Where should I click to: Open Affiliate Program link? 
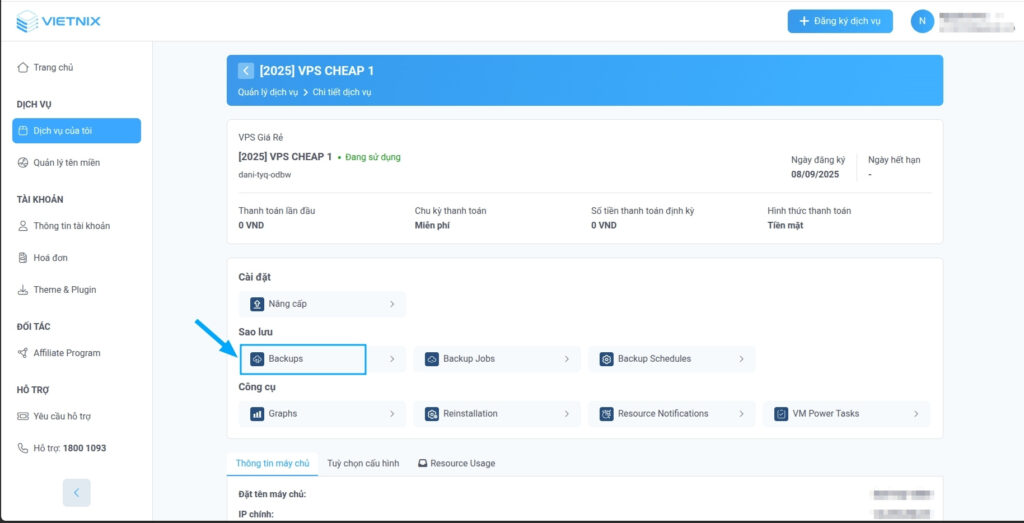(x=76, y=353)
